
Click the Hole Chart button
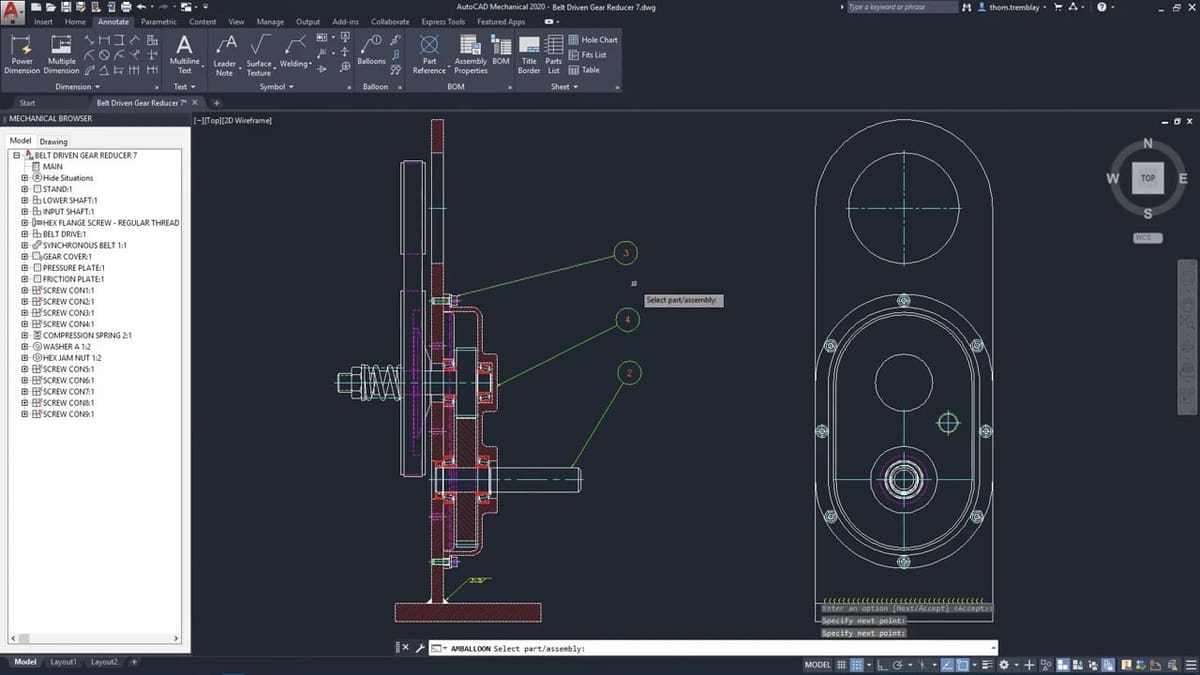[593, 40]
